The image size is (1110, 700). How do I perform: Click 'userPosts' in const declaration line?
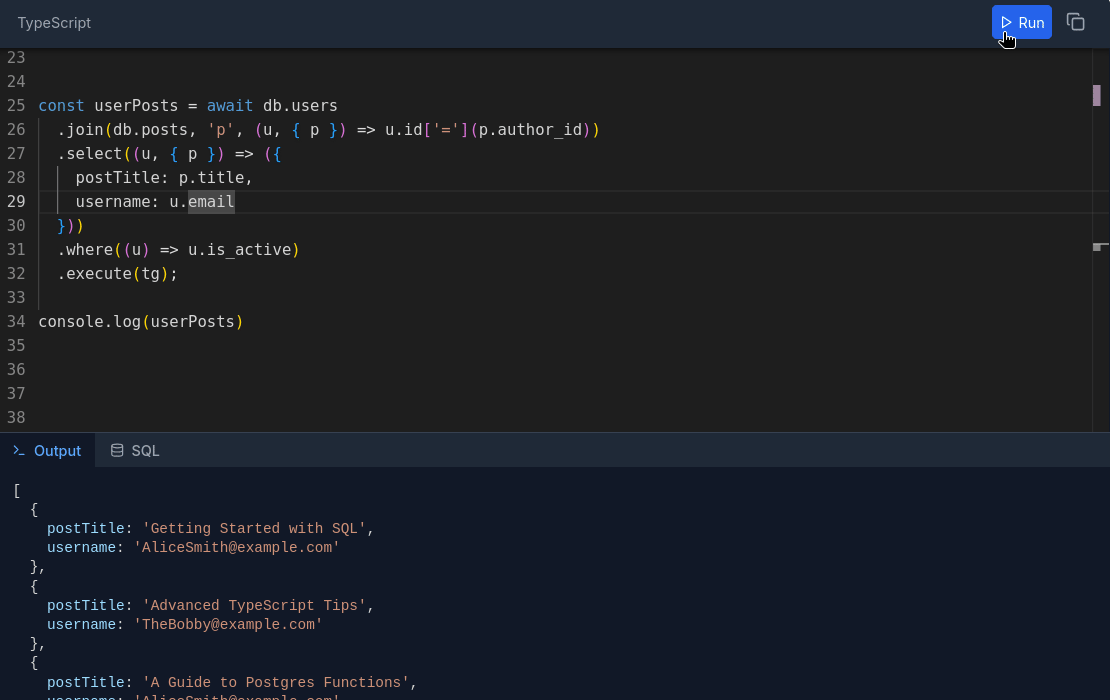[136, 105]
